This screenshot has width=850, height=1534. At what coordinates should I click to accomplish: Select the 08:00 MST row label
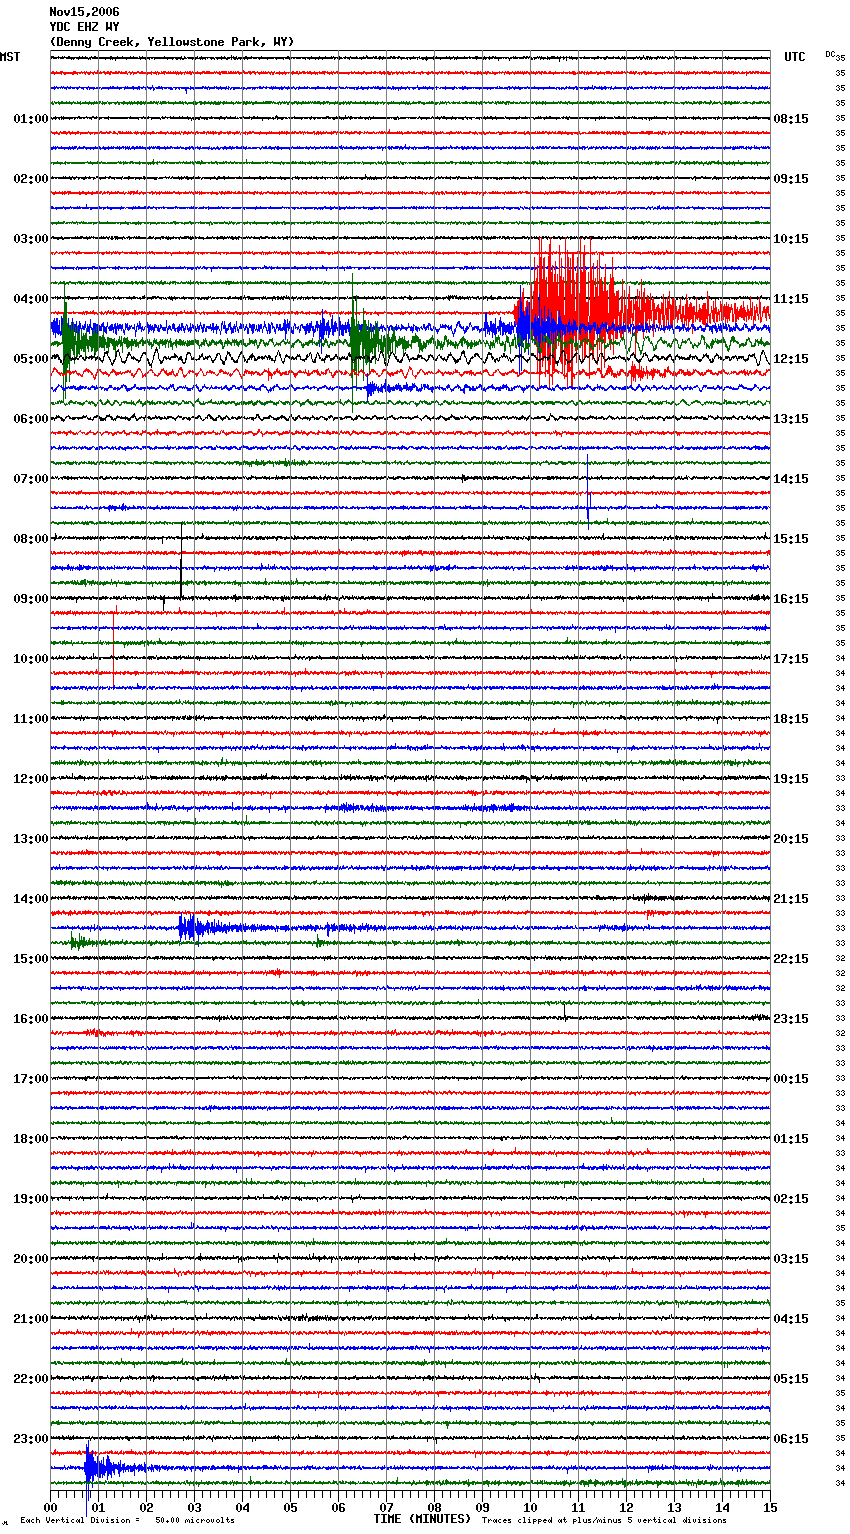[31, 539]
